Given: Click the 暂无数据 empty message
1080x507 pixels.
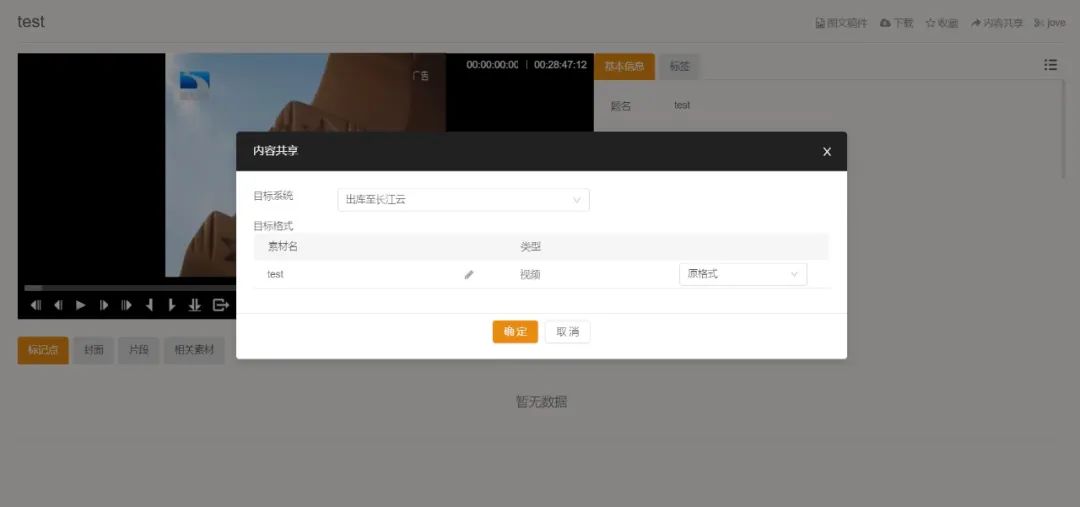Looking at the screenshot, I should 541,402.
